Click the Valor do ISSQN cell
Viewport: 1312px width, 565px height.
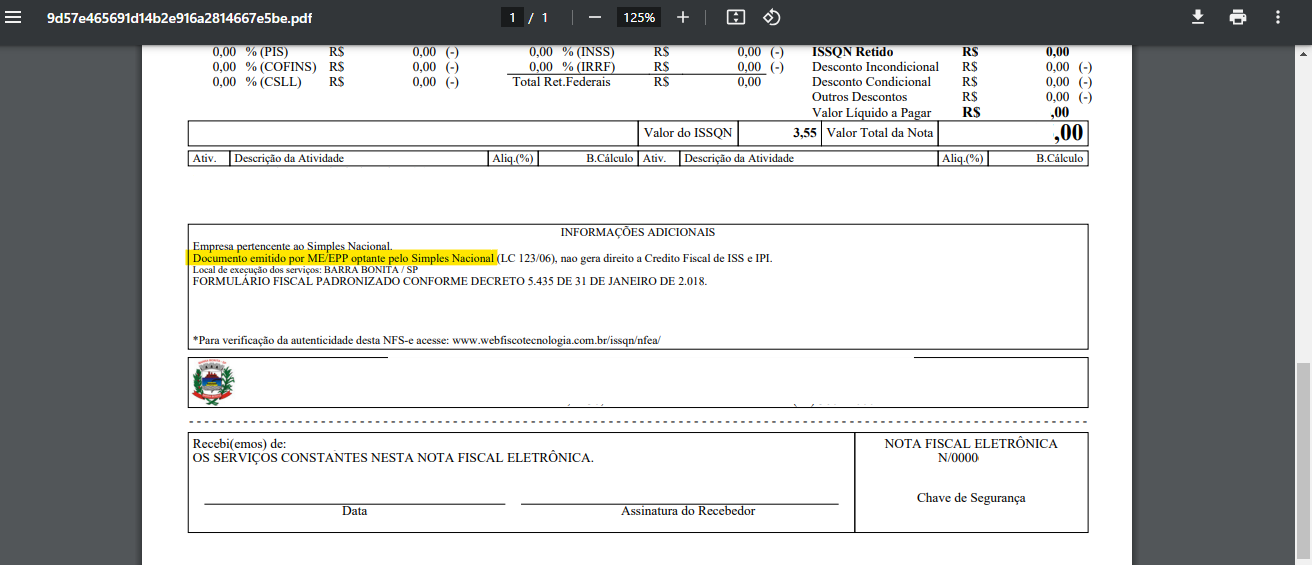[x=688, y=133]
